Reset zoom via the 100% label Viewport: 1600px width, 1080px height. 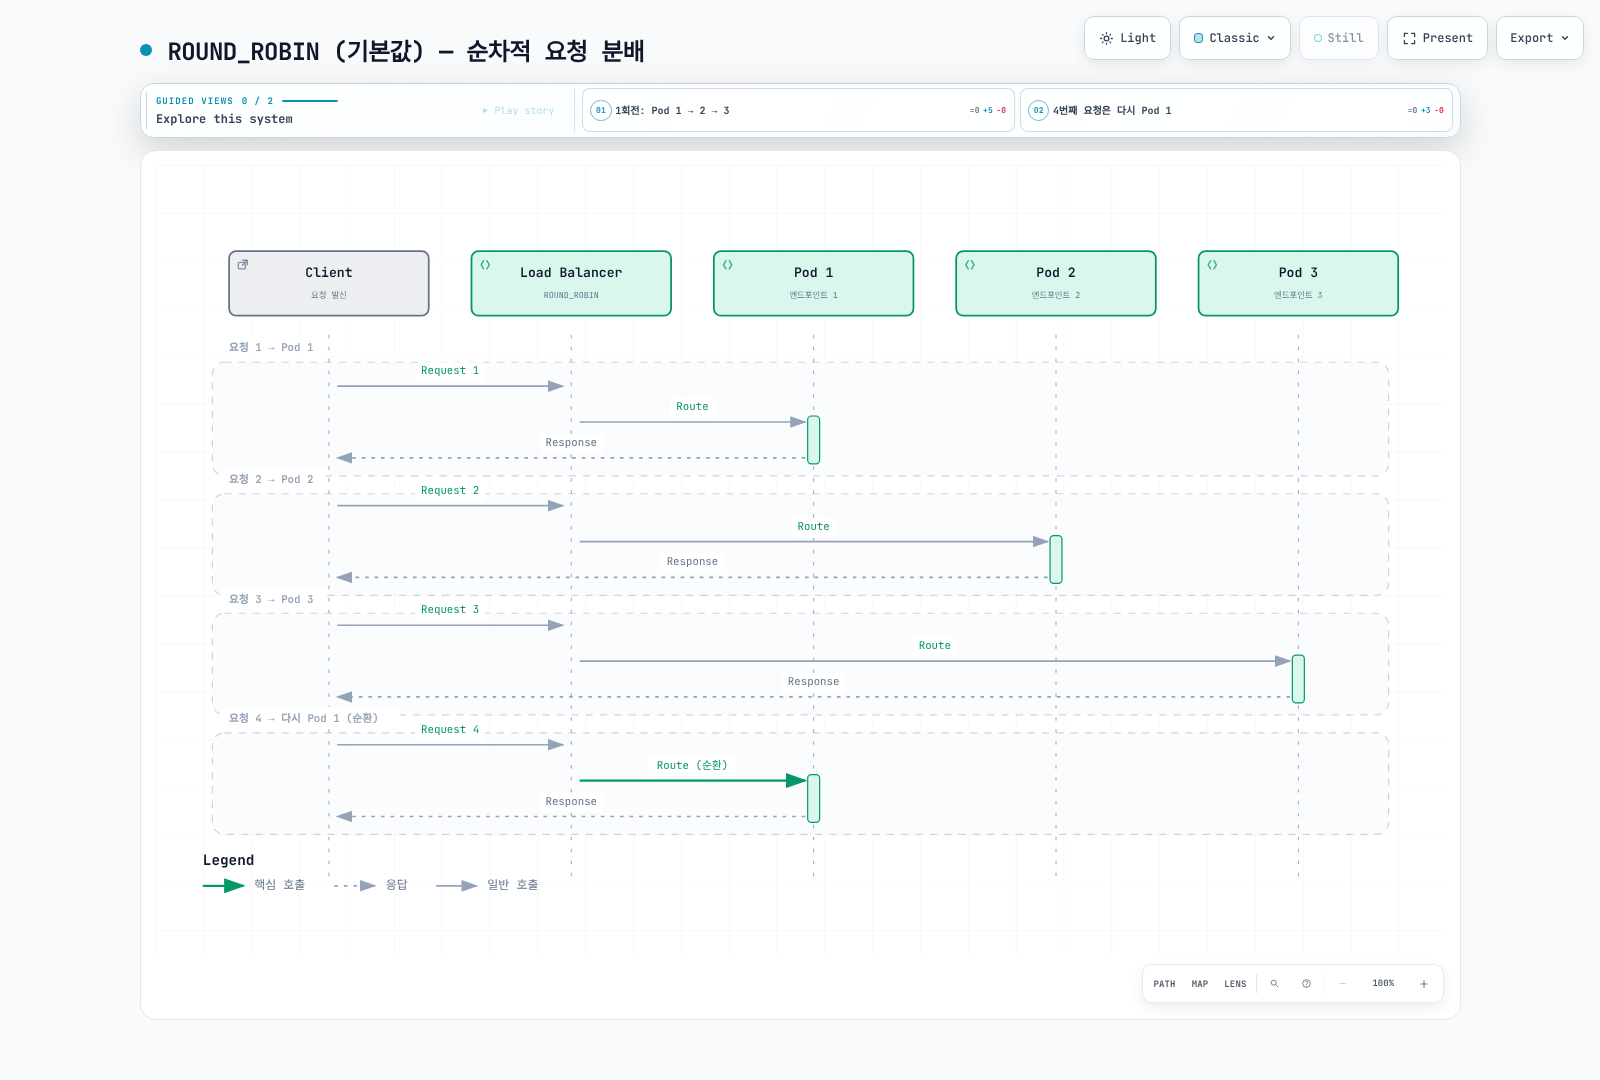coord(1383,984)
